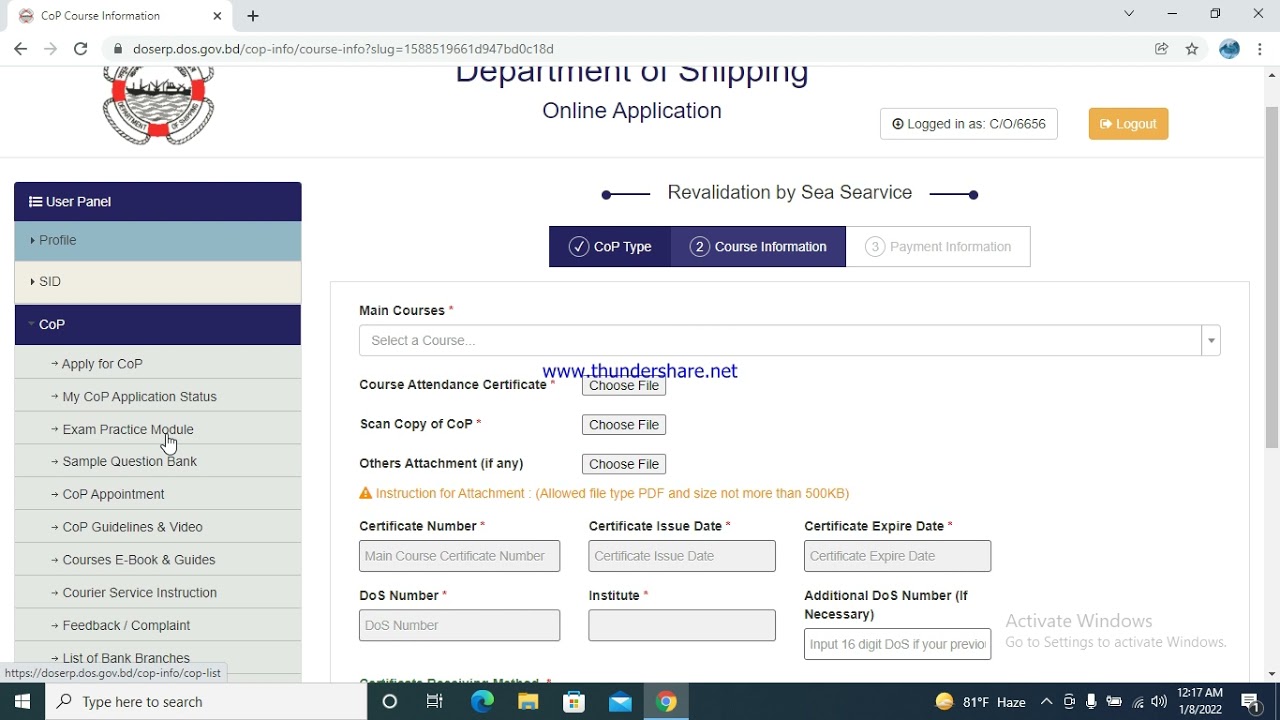This screenshot has height=720, width=1280.
Task: Select the Payment Information step tab
Action: (938, 247)
